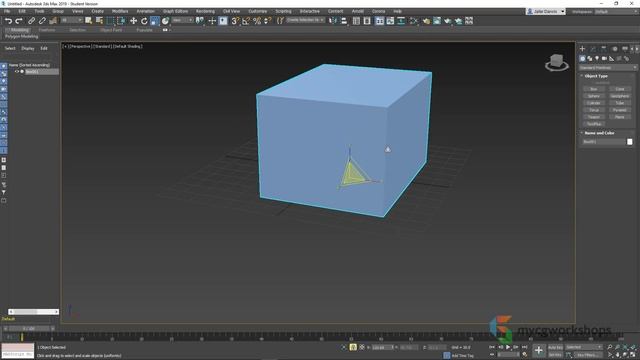This screenshot has height=360, width=640.
Task: Open the Named Selection Sets dropdown
Action: point(305,20)
